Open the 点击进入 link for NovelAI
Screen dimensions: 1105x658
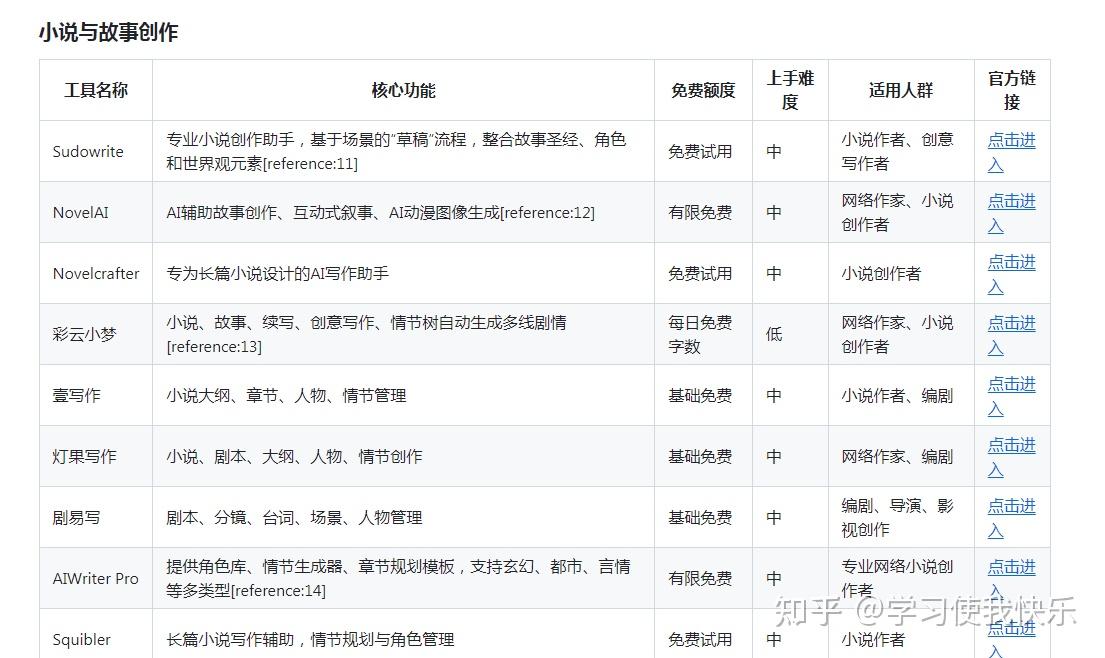coord(1011,213)
